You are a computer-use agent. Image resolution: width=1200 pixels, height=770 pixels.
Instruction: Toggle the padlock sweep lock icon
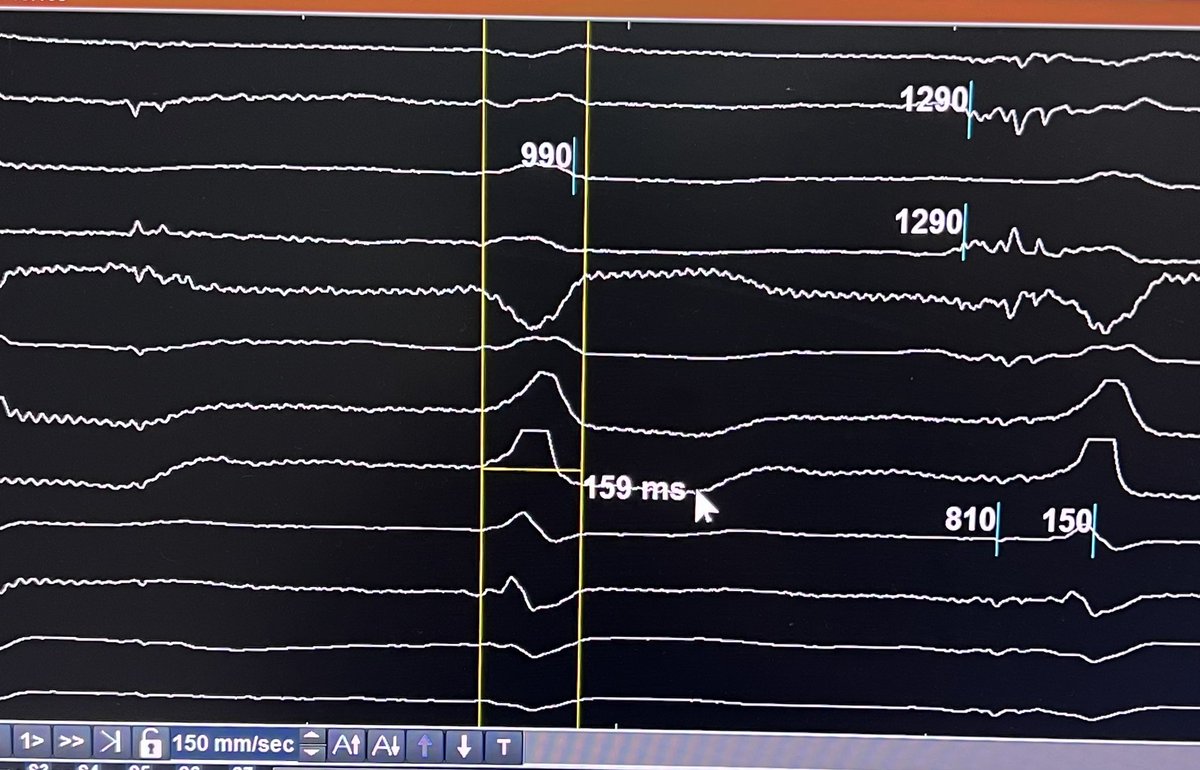click(x=151, y=743)
